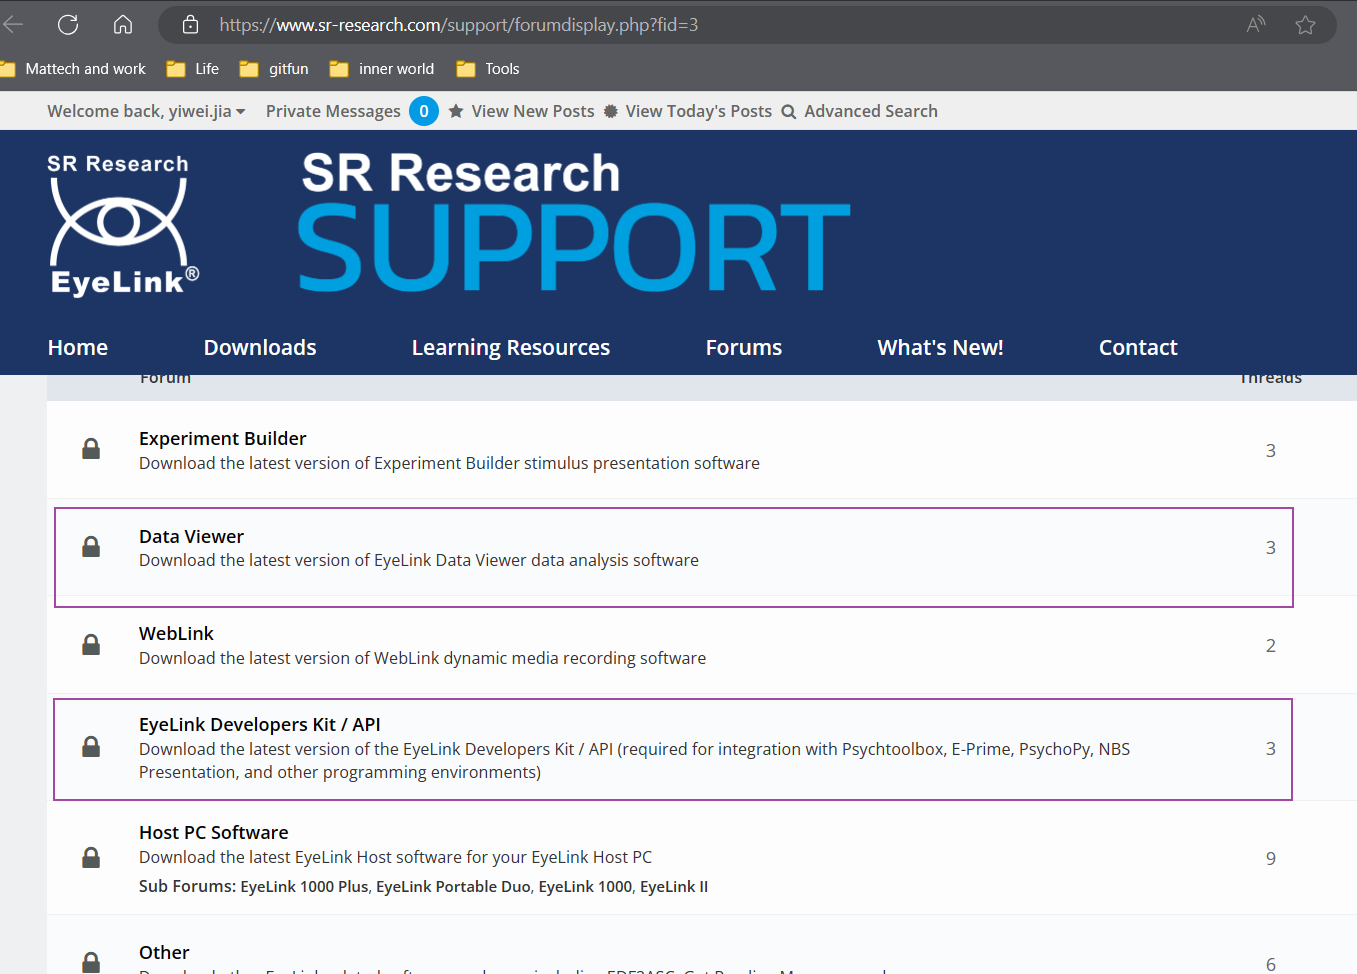Click the lock icon beside Data Viewer
The width and height of the screenshot is (1357, 974).
(x=91, y=546)
